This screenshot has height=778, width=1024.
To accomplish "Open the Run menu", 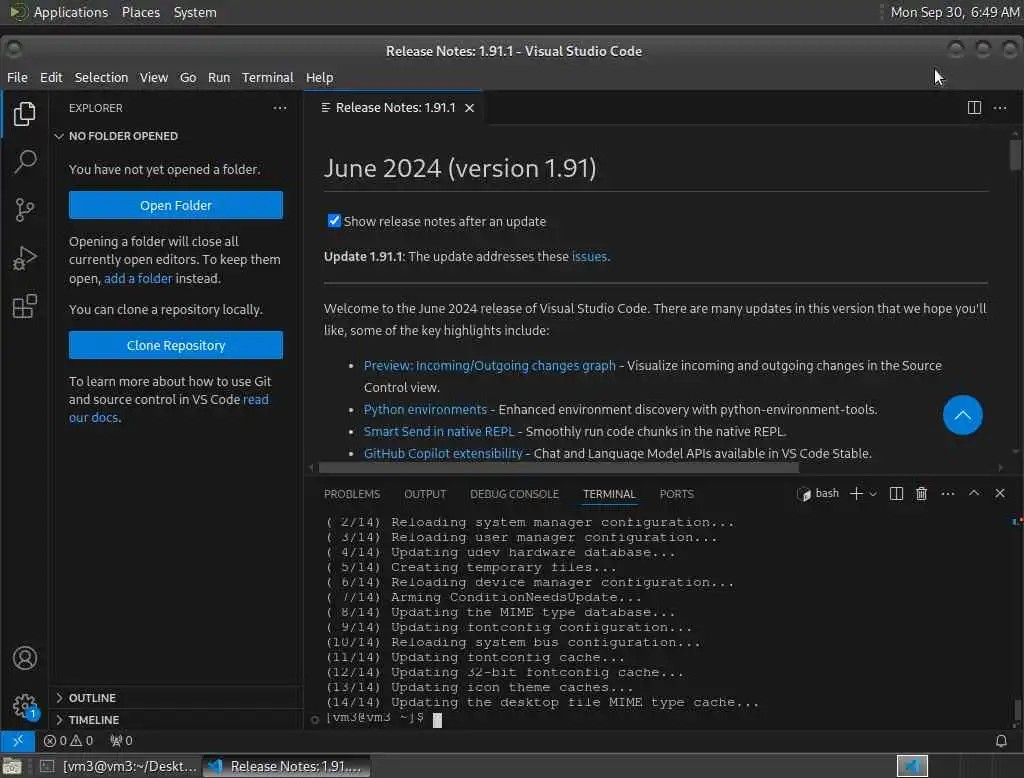I will click(219, 78).
